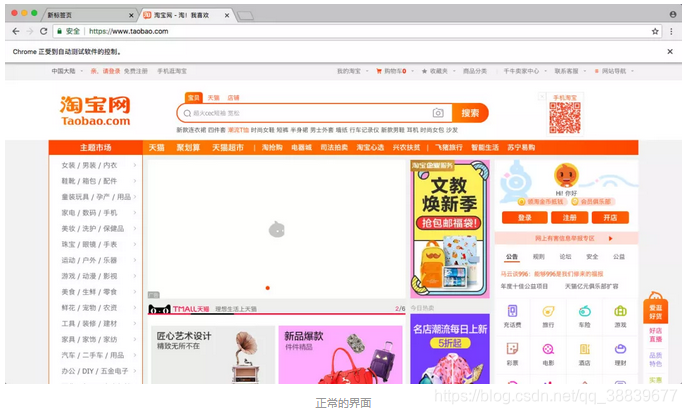Click the 请登录 link in top bar
Image resolution: width=687 pixels, height=414 pixels.
[x=111, y=71]
